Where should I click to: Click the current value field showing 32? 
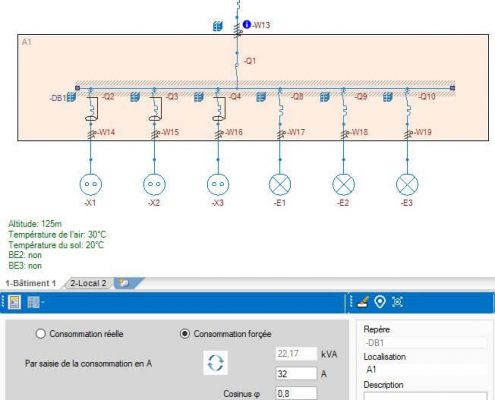pos(296,374)
